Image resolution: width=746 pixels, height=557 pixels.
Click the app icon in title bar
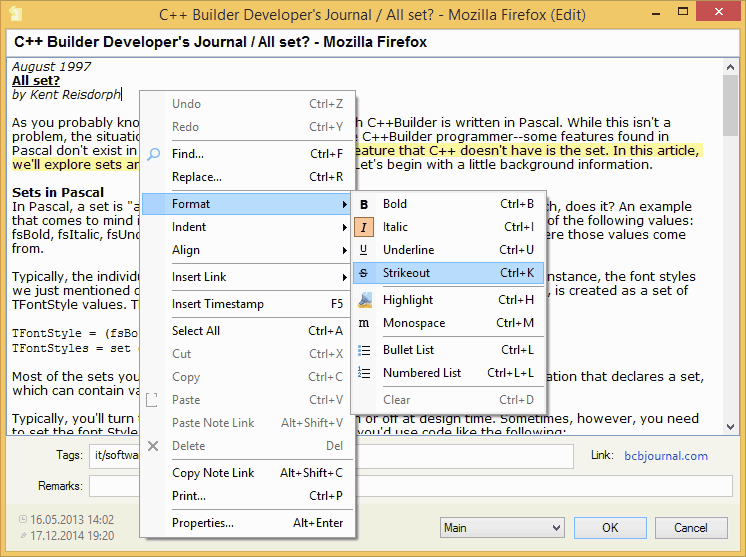point(16,14)
